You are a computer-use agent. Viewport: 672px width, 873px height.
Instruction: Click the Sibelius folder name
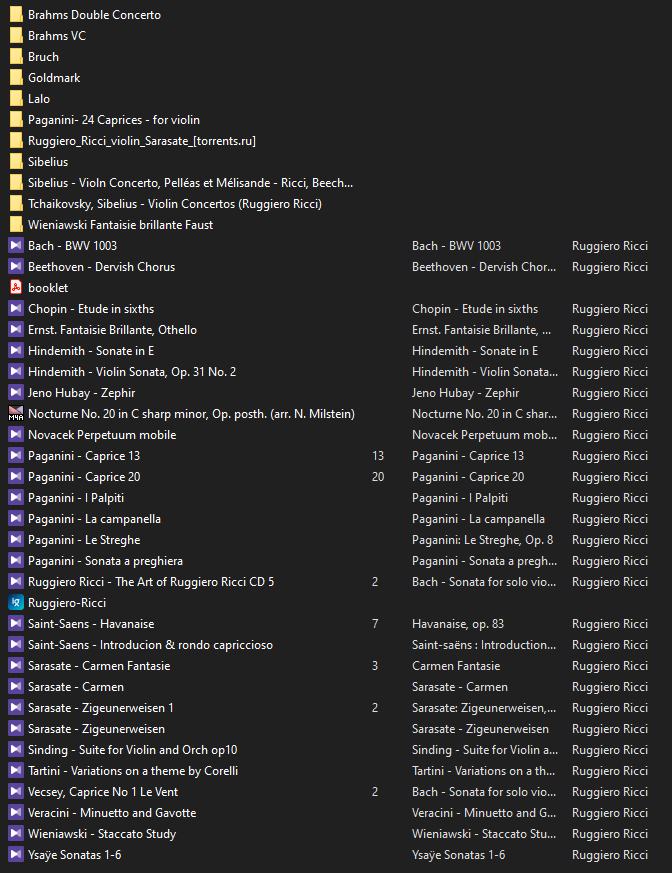(48, 162)
